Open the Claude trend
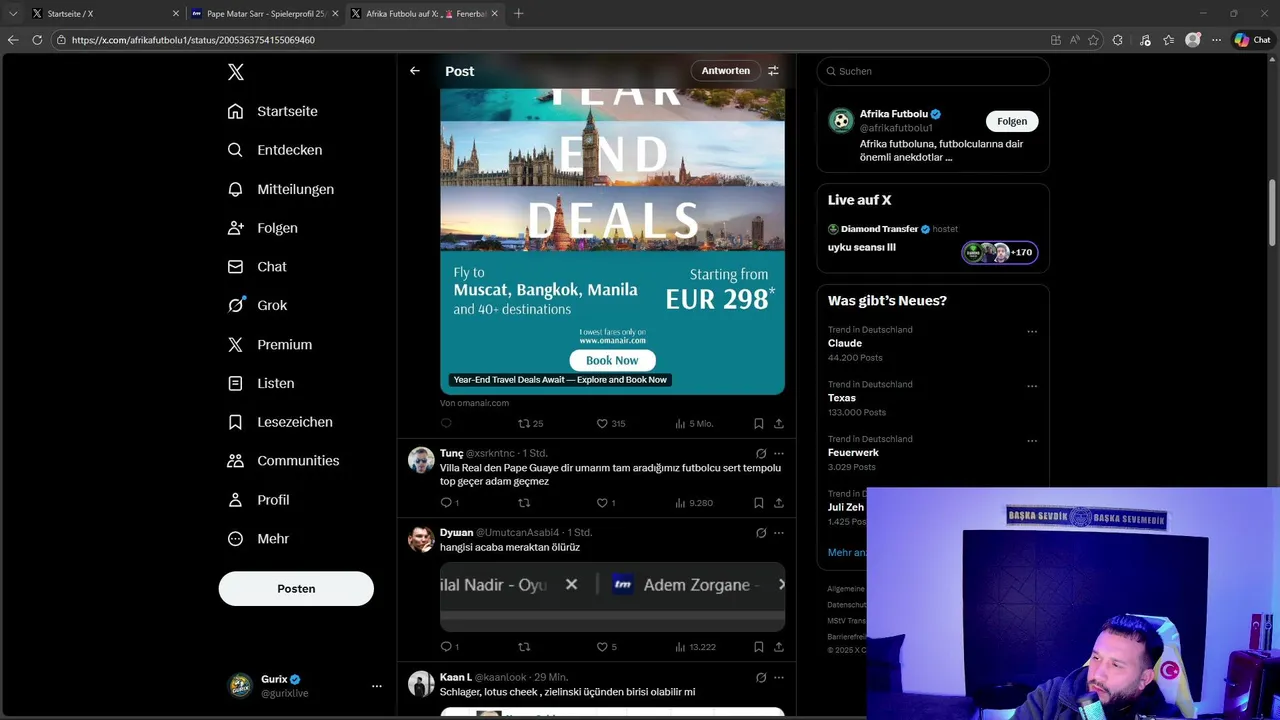The width and height of the screenshot is (1280, 720). 845,343
